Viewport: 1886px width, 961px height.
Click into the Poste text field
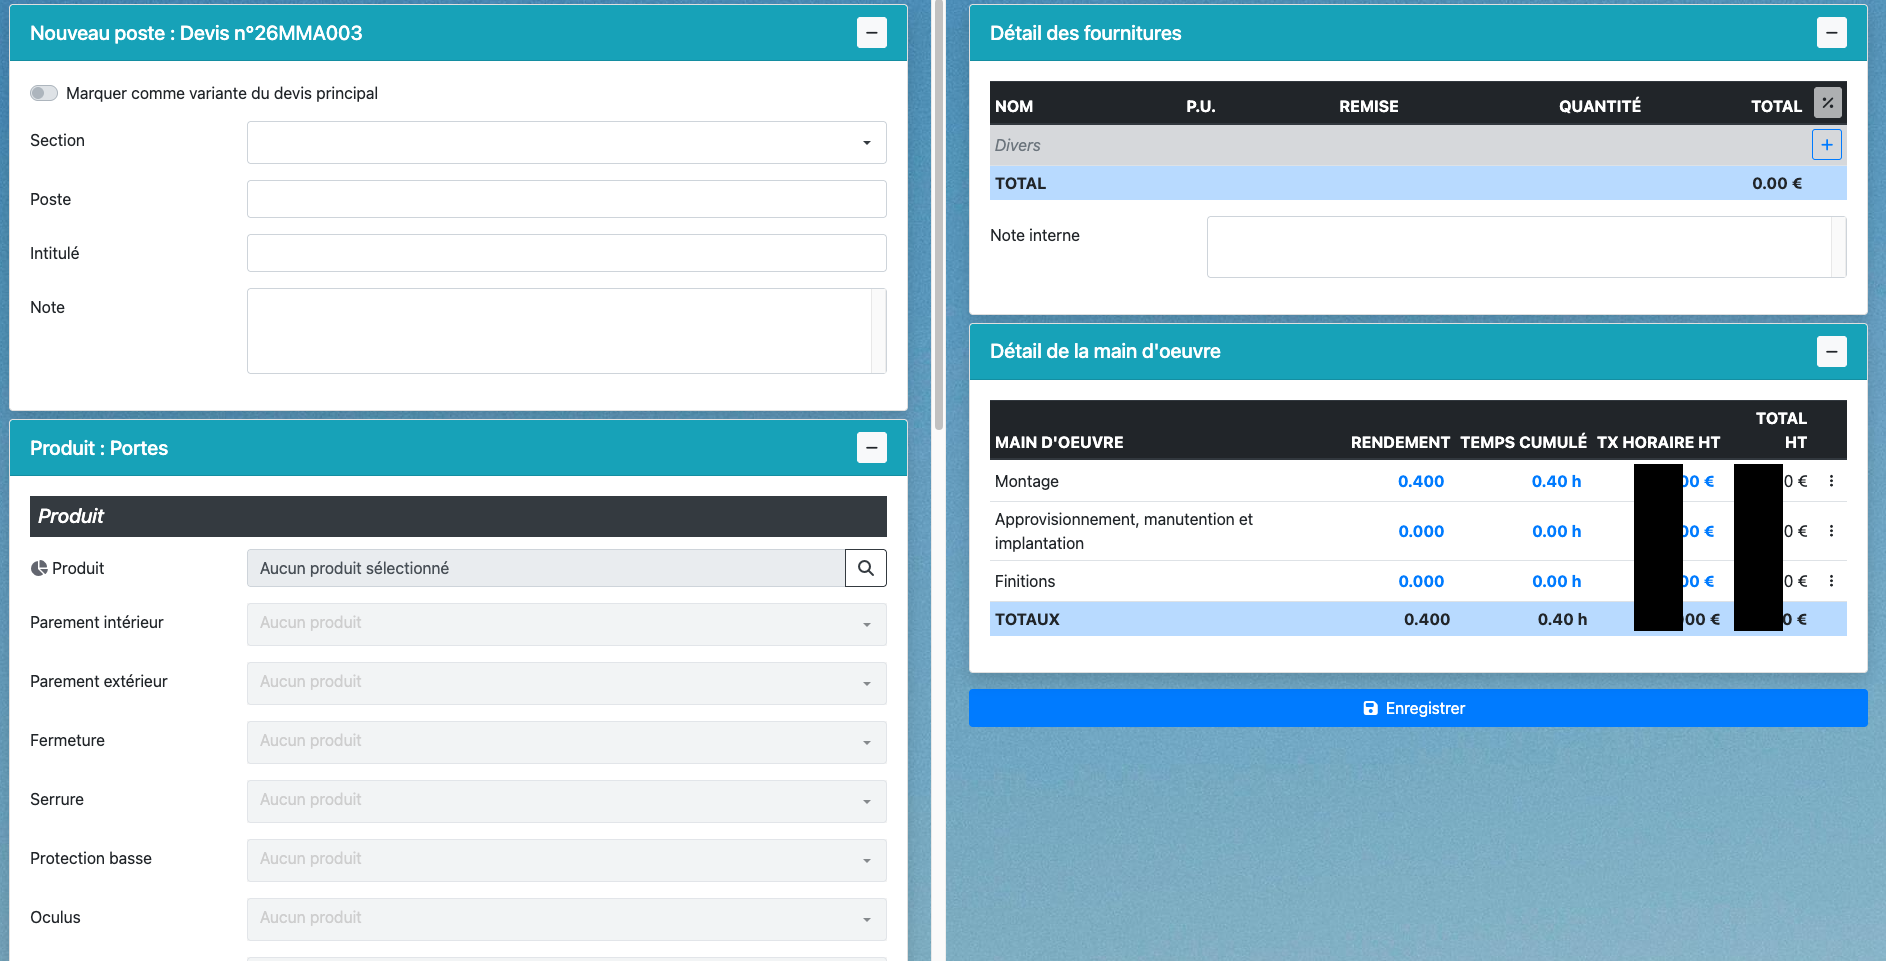(566, 199)
